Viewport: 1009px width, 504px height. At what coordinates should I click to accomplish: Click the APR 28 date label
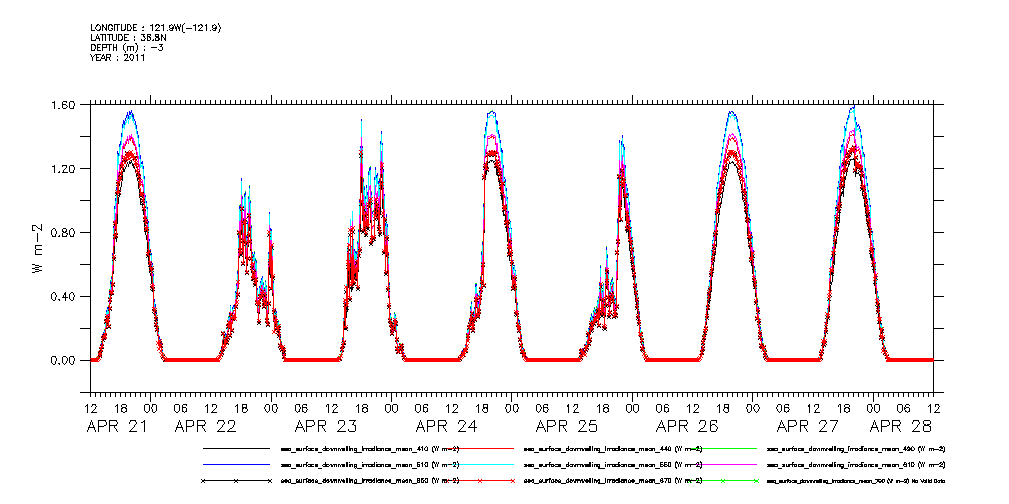pyautogui.click(x=900, y=426)
